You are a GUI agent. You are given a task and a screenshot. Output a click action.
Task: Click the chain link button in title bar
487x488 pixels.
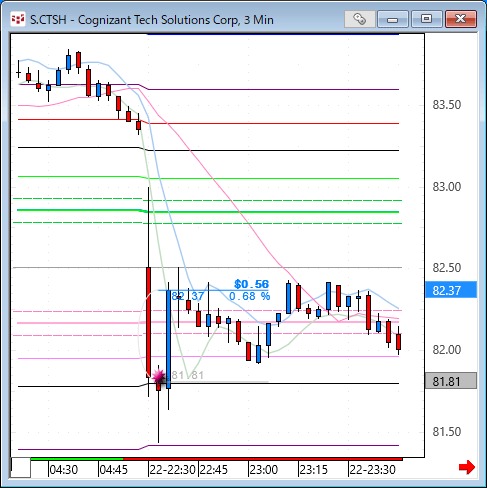click(x=360, y=19)
